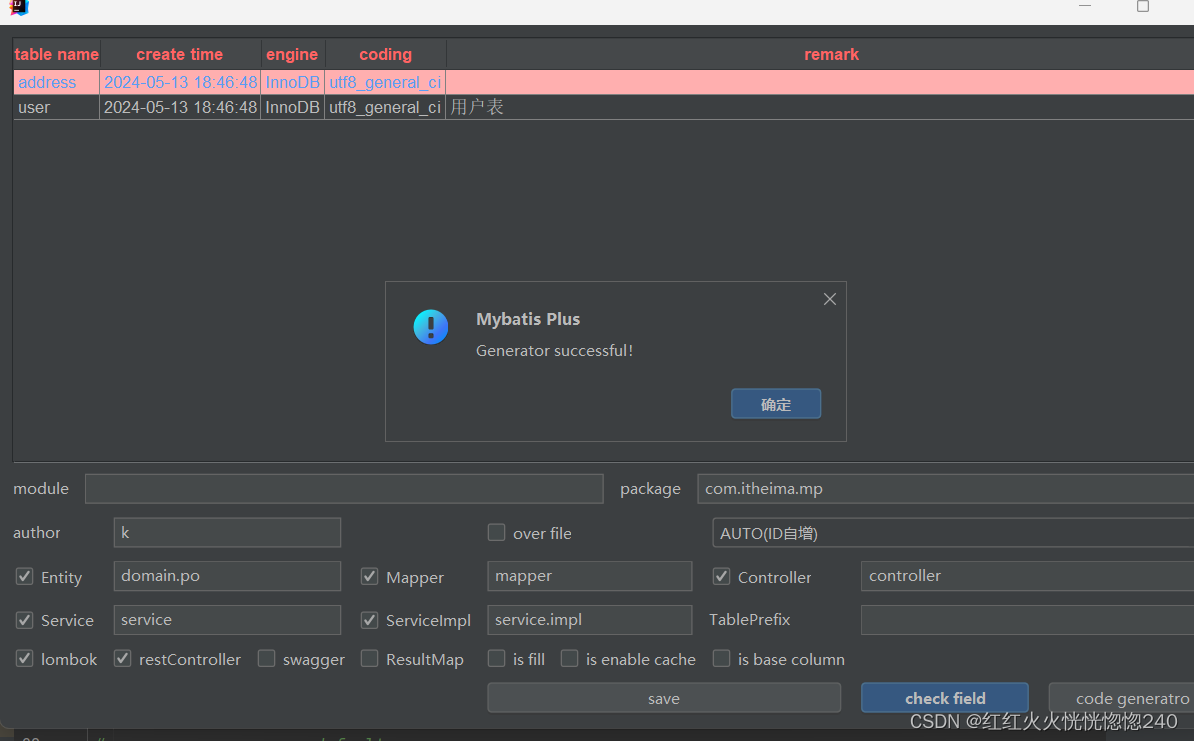
Task: Click the Generator successful! message
Action: click(x=554, y=350)
